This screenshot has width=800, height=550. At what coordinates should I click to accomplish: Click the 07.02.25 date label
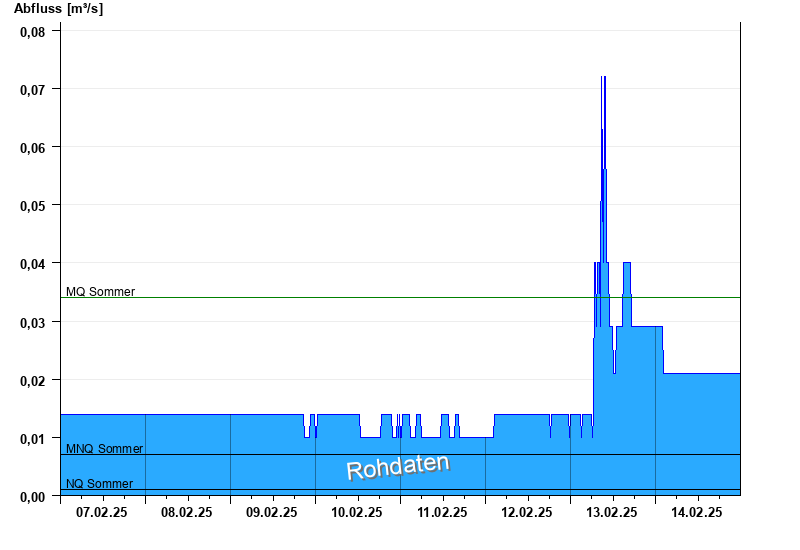[x=102, y=512]
